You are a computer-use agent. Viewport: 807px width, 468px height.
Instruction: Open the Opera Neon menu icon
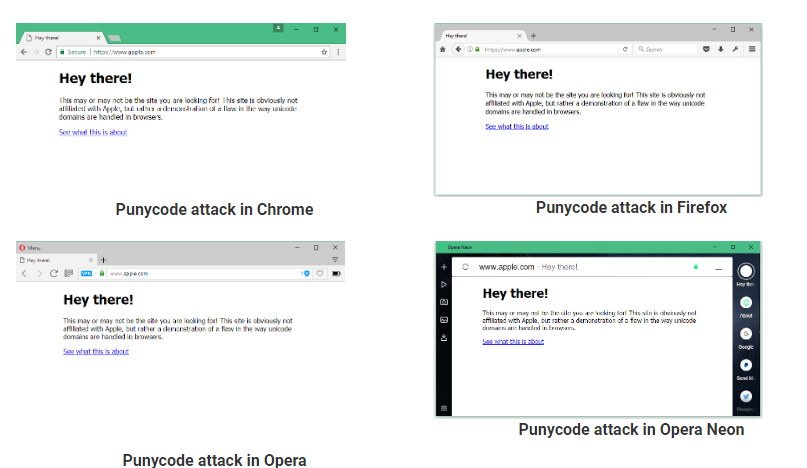pos(444,408)
